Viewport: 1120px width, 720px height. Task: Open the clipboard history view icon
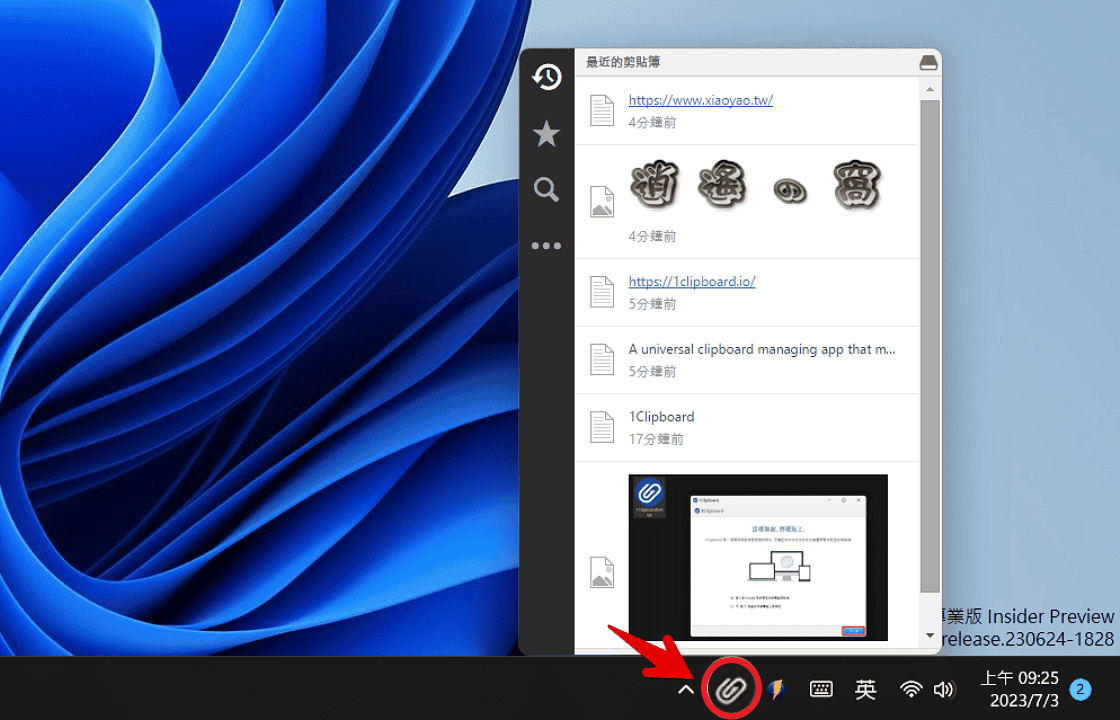tap(546, 76)
